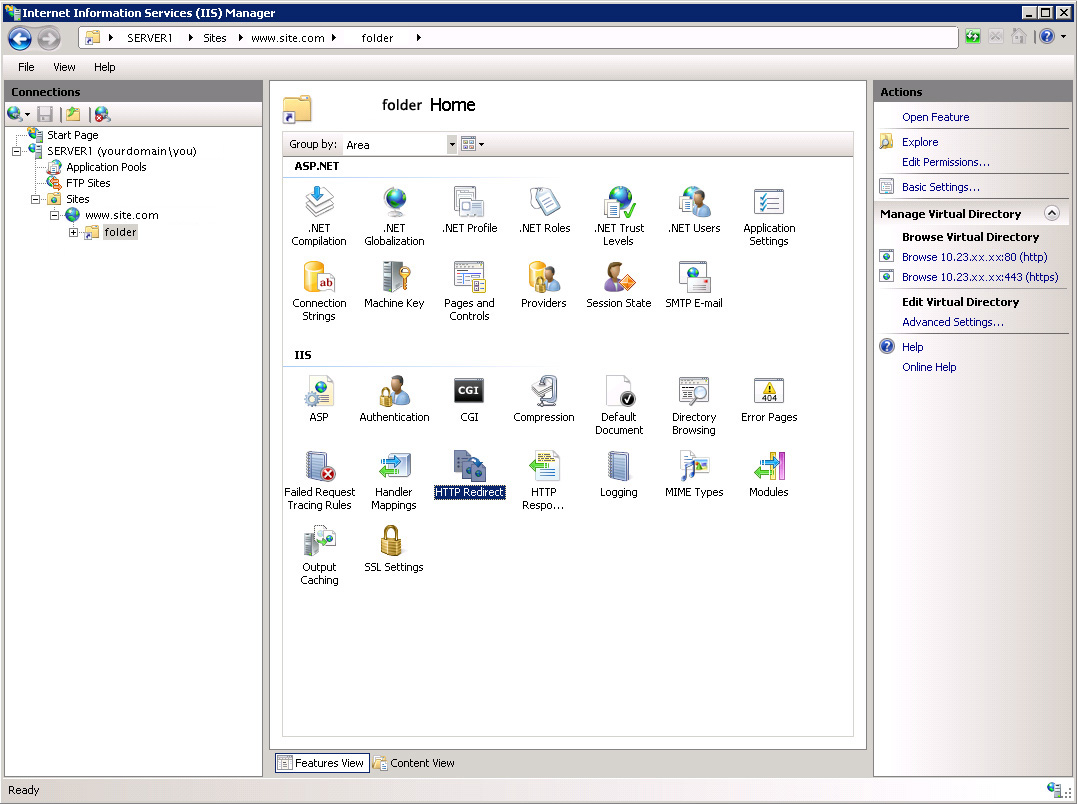Open Basic Settings link
The height and width of the screenshot is (804, 1077).
coord(940,187)
